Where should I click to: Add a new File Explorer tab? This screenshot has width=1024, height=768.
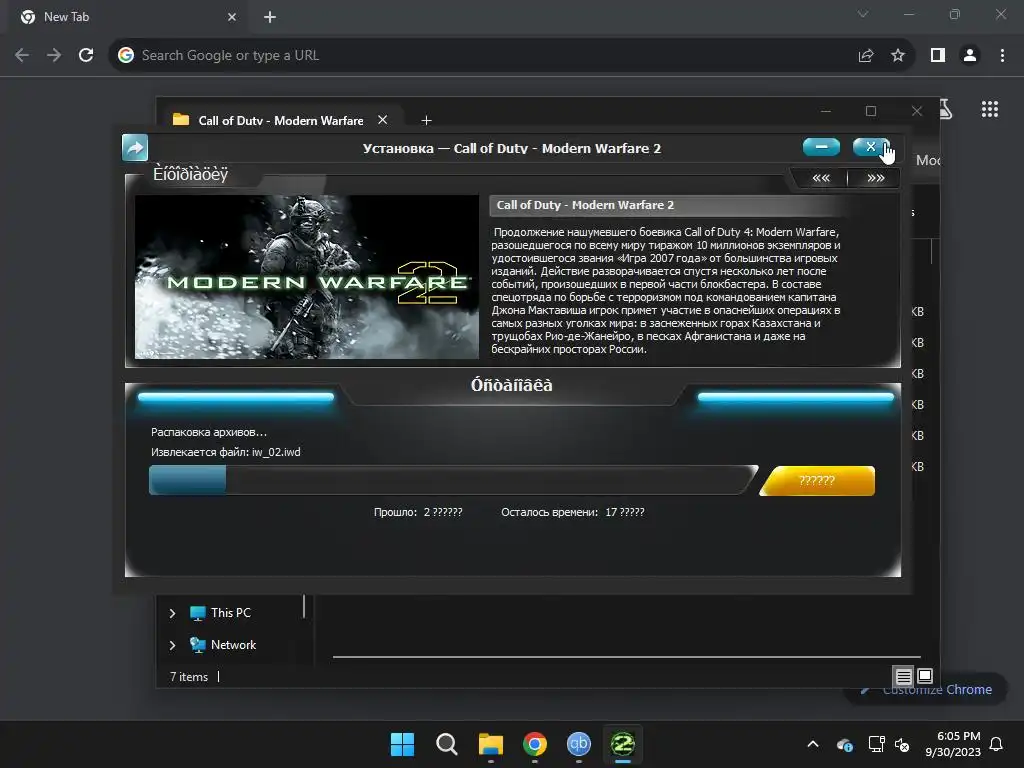coord(426,120)
